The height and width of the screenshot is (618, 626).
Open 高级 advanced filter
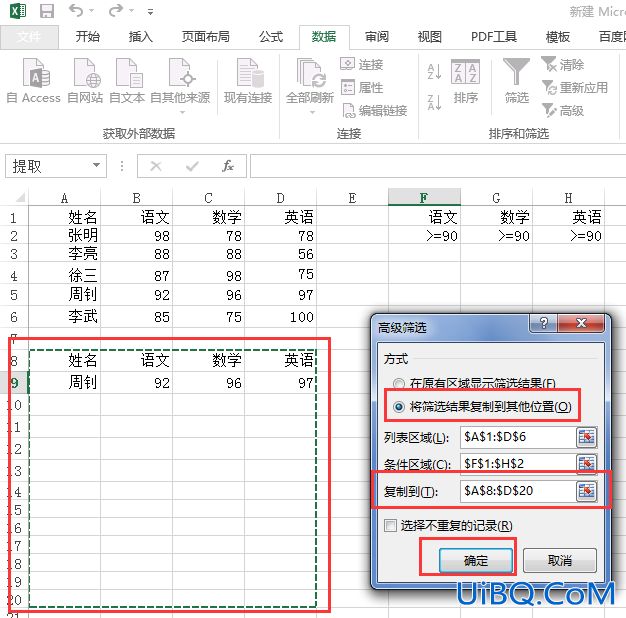(x=563, y=110)
